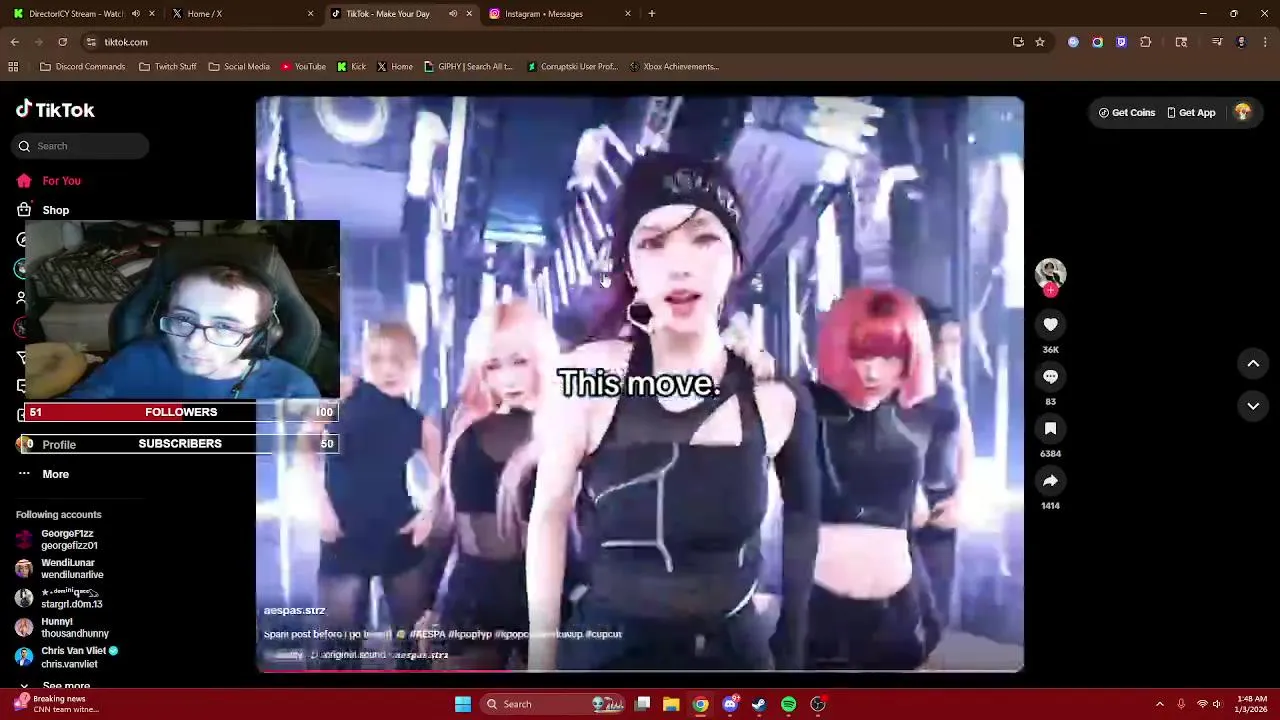Go to previous video with up chevron
The height and width of the screenshot is (720, 1280).
coord(1253,364)
